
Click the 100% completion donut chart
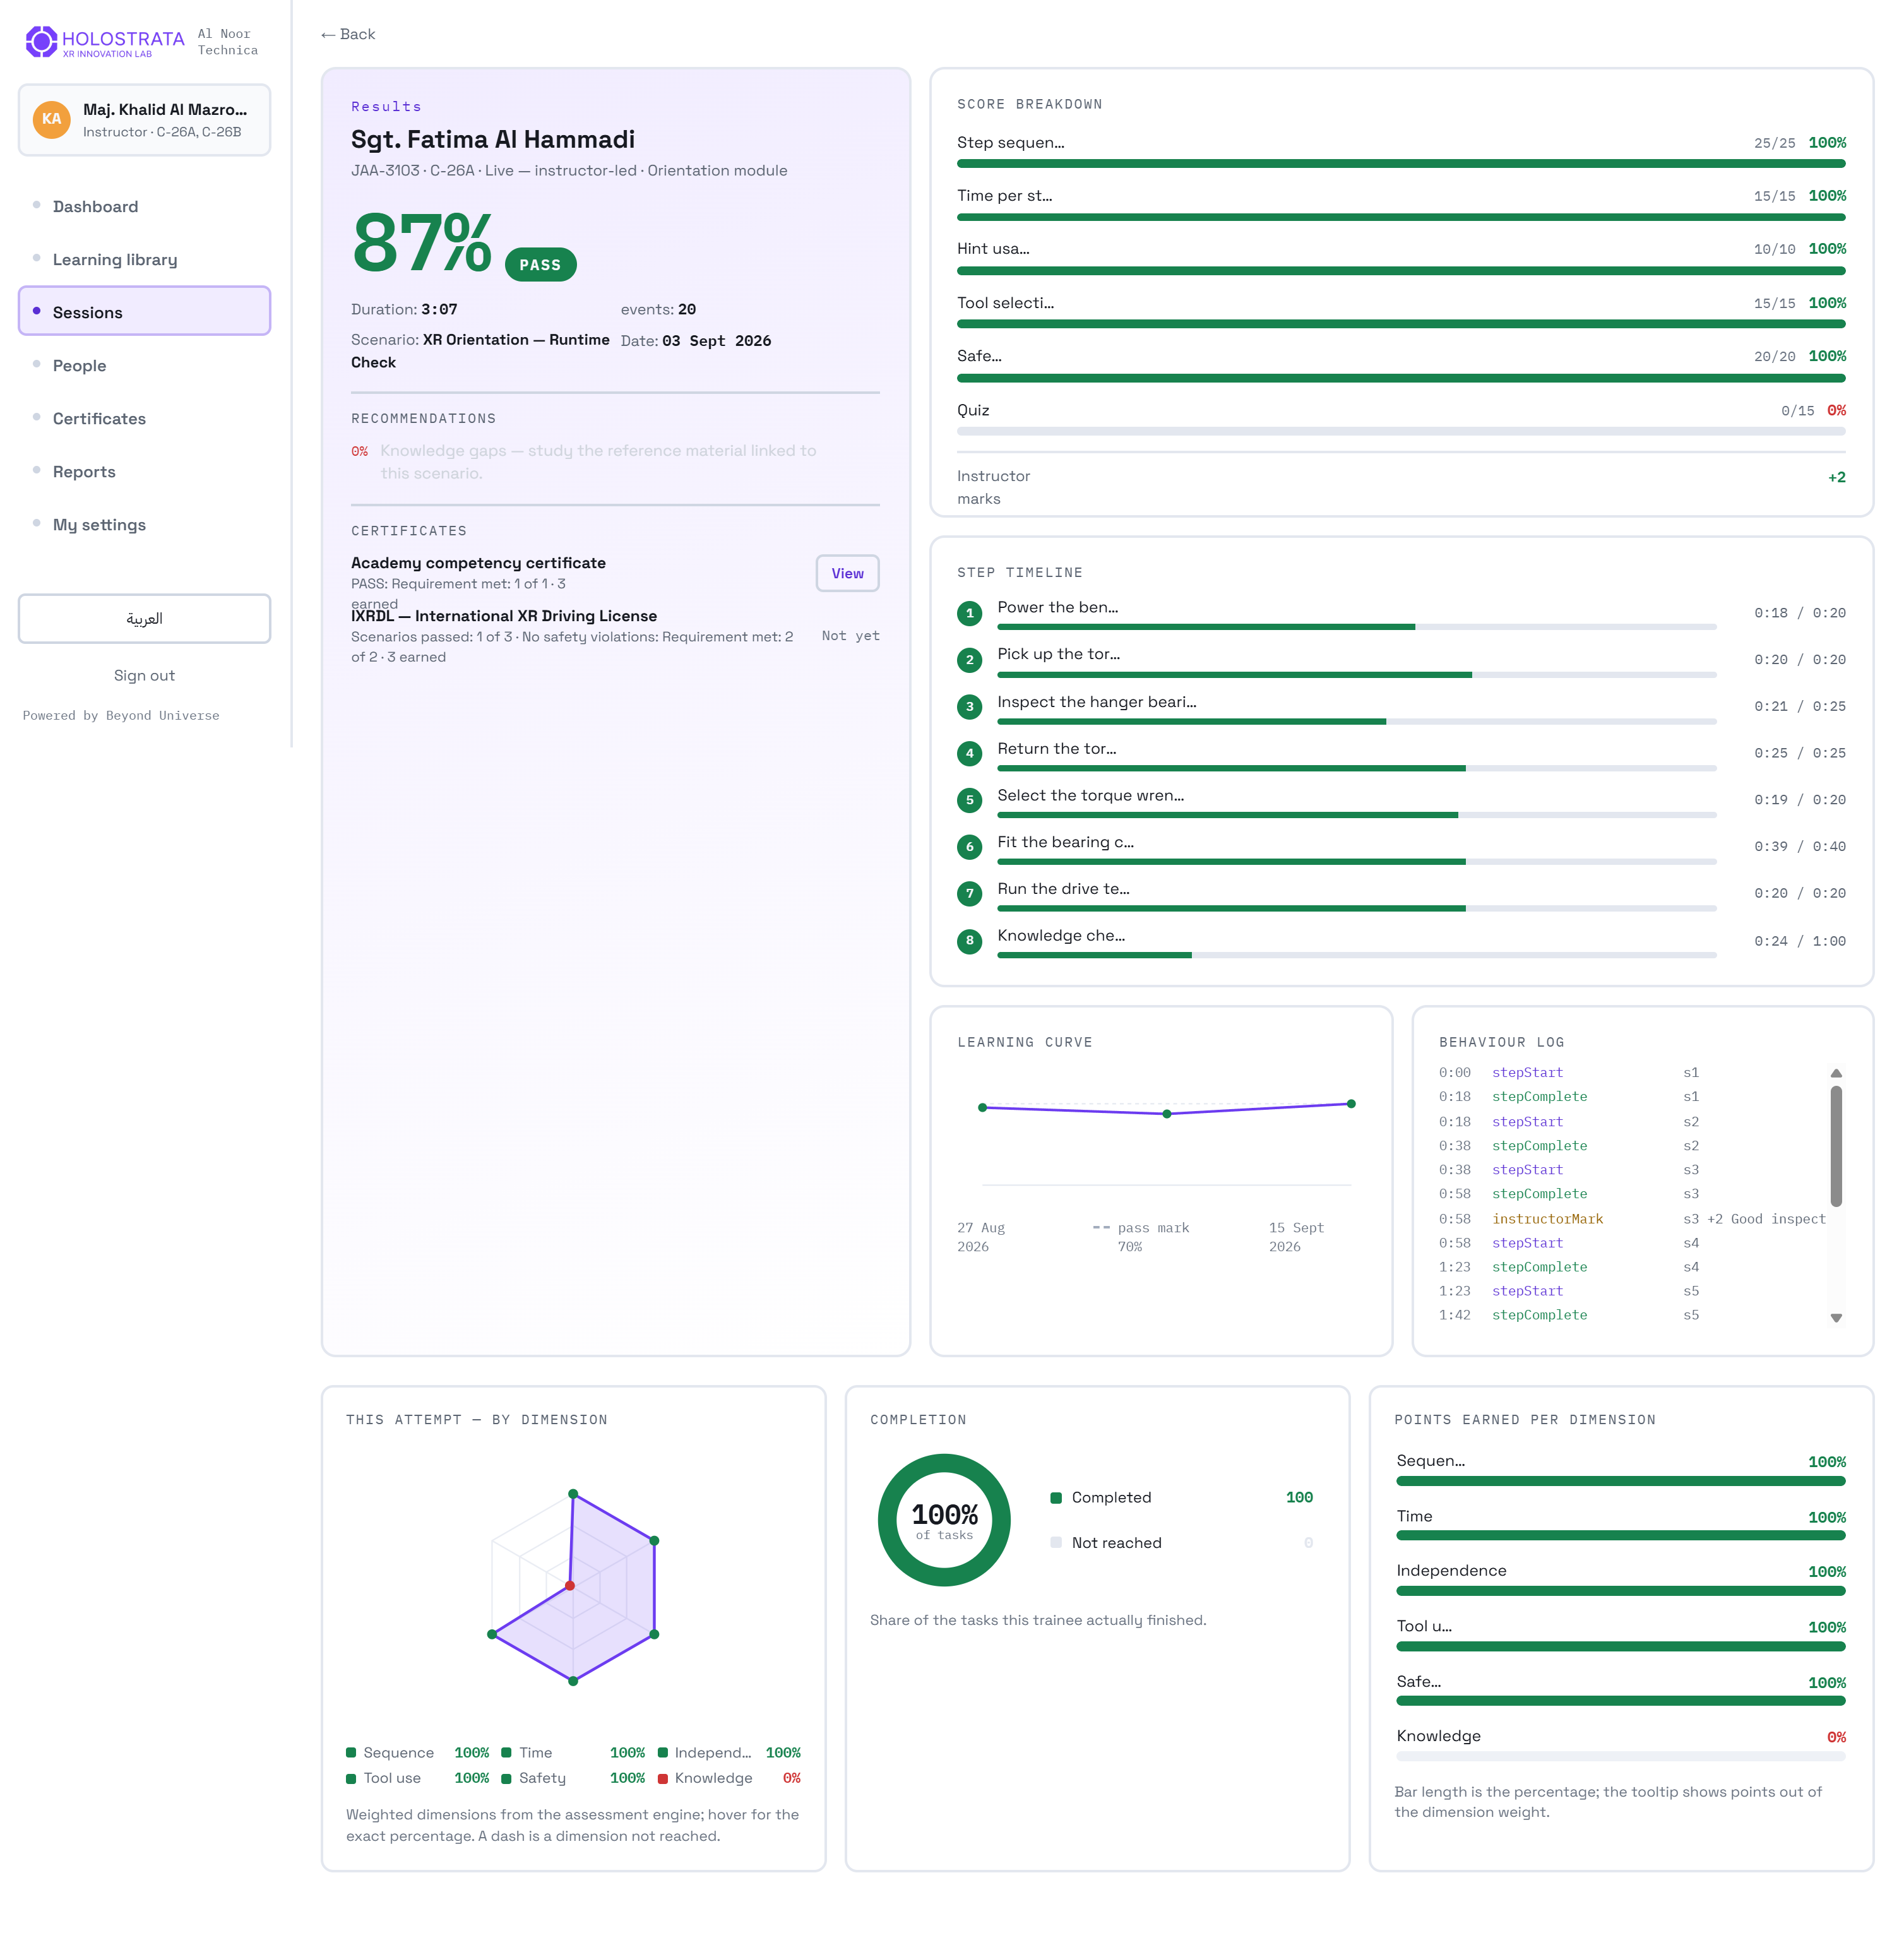[944, 1520]
